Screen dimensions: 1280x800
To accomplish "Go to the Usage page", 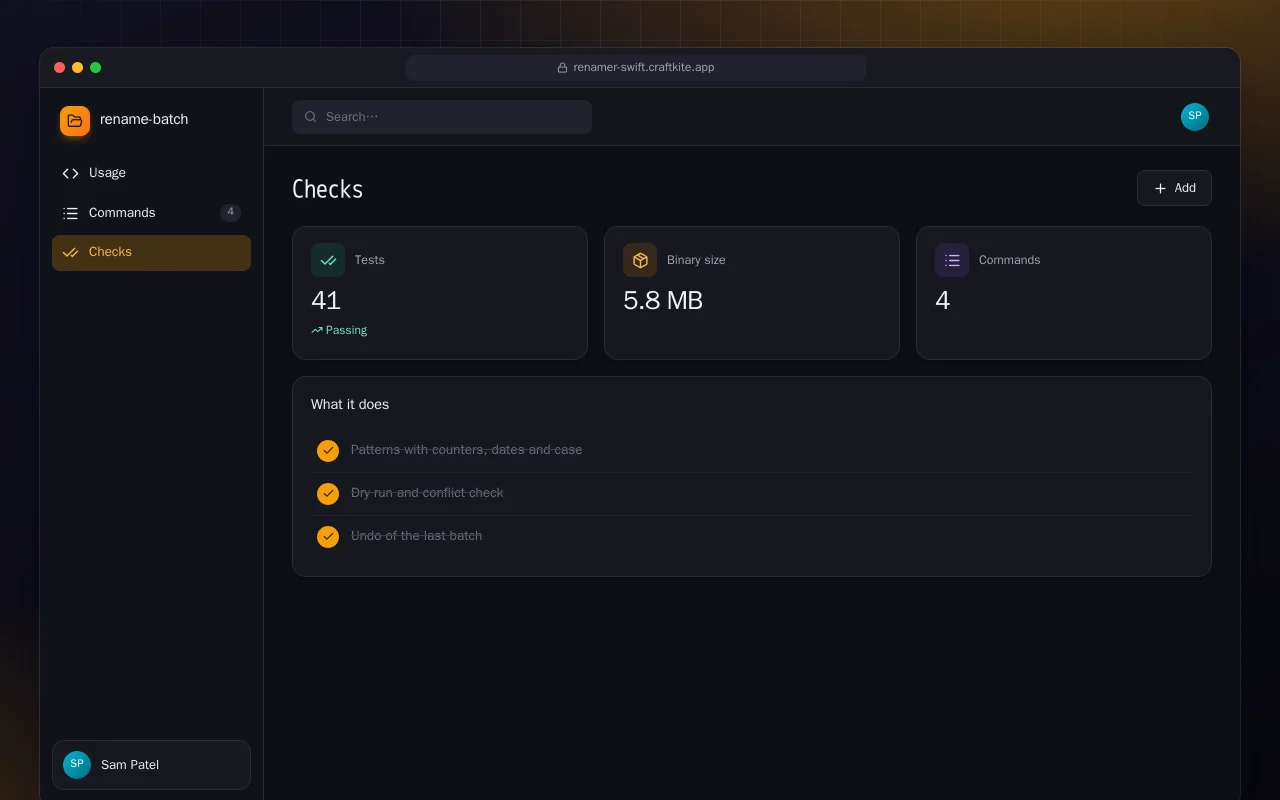I will click(151, 173).
